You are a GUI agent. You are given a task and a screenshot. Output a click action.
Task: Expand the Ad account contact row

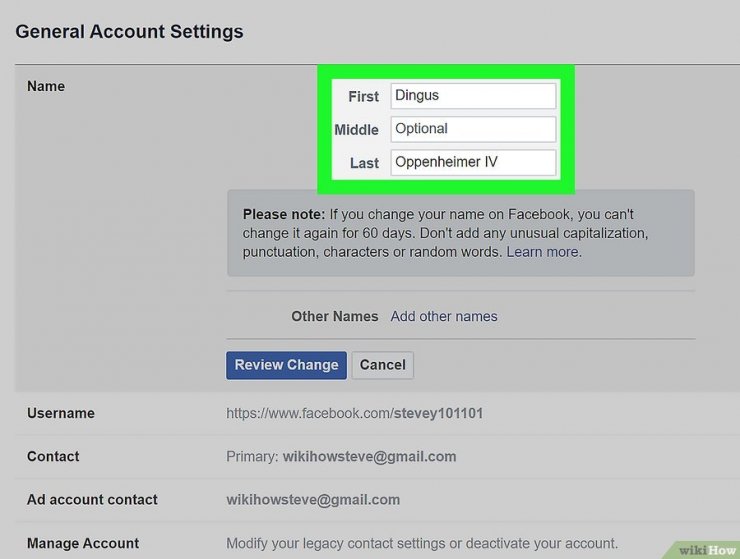92,500
